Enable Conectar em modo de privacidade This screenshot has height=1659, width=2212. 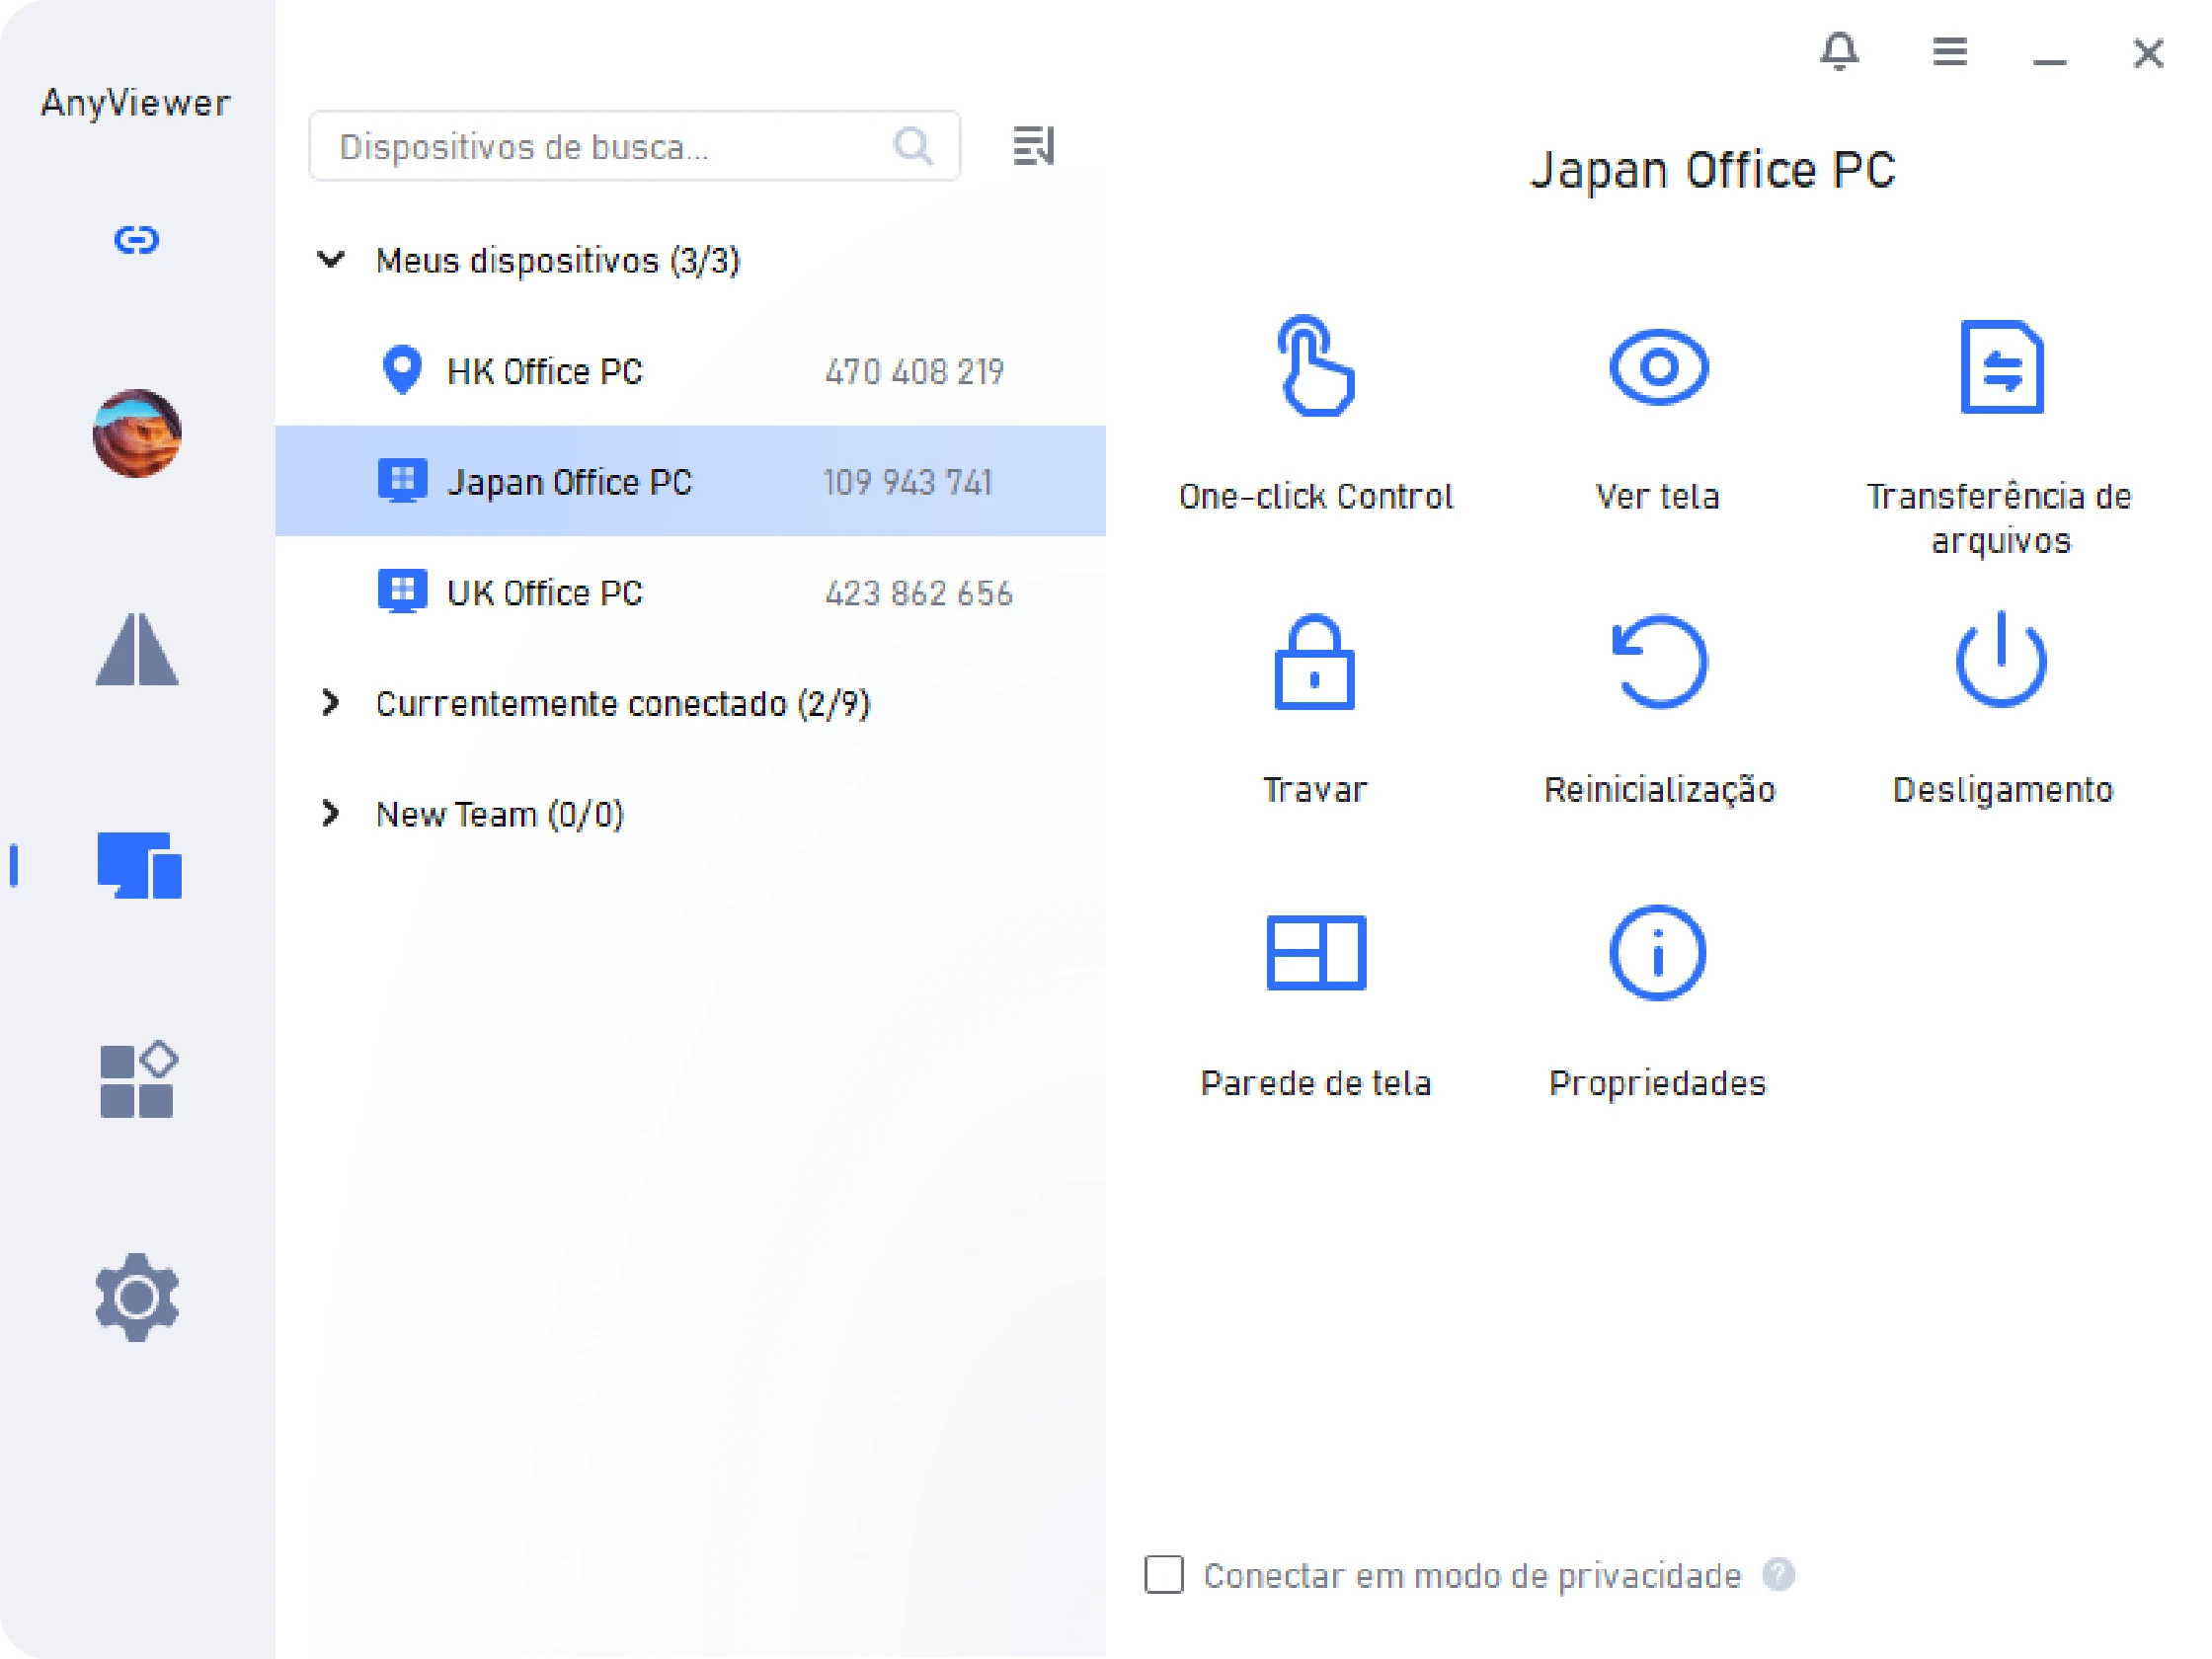pyautogui.click(x=1164, y=1574)
